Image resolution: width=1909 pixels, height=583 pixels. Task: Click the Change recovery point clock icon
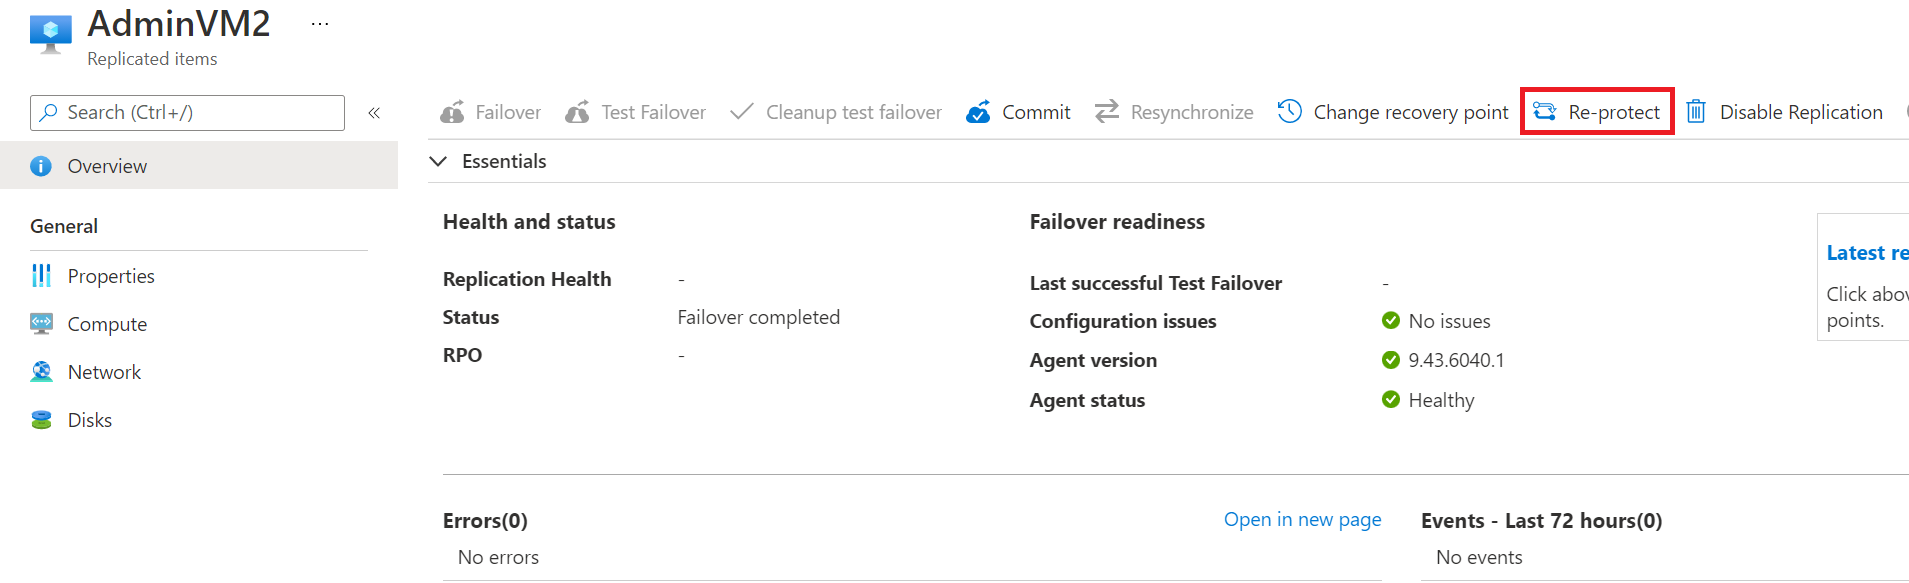pyautogui.click(x=1290, y=111)
